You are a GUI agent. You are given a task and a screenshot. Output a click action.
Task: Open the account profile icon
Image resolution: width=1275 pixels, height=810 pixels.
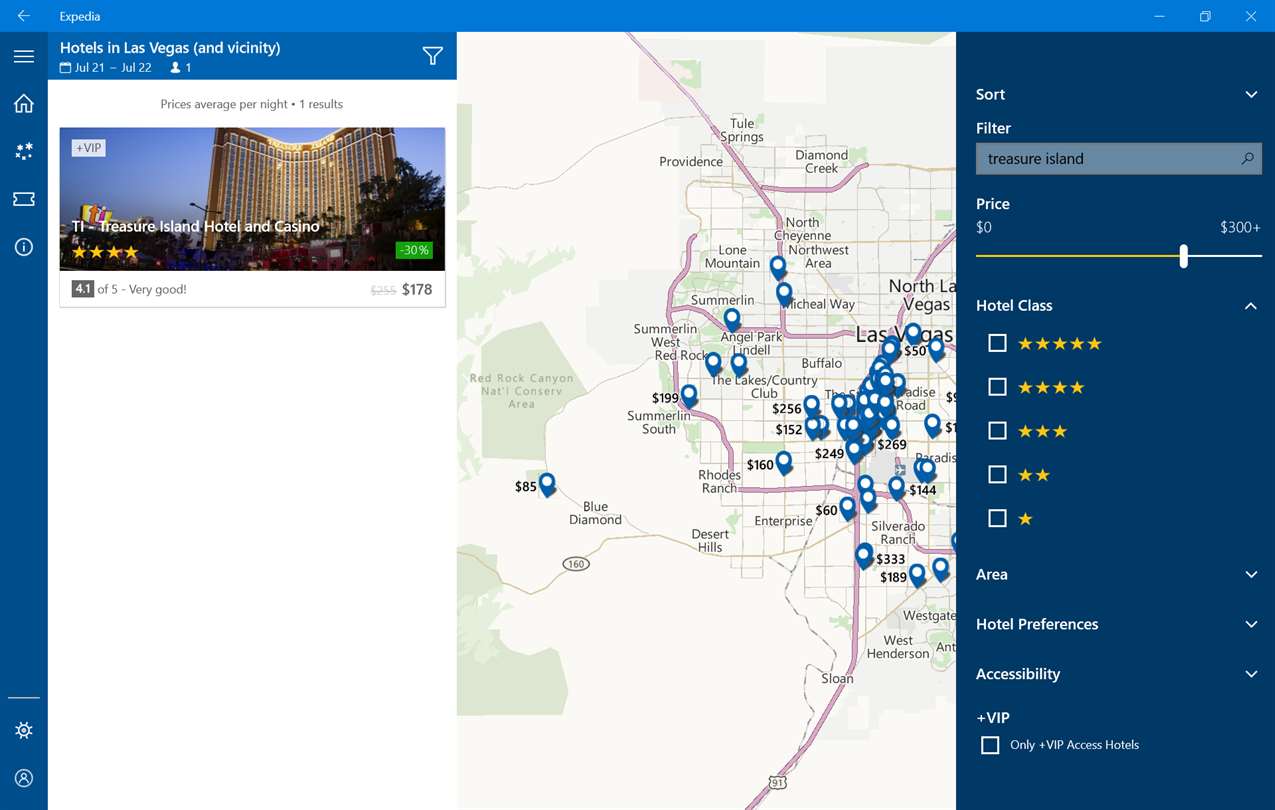(x=24, y=778)
